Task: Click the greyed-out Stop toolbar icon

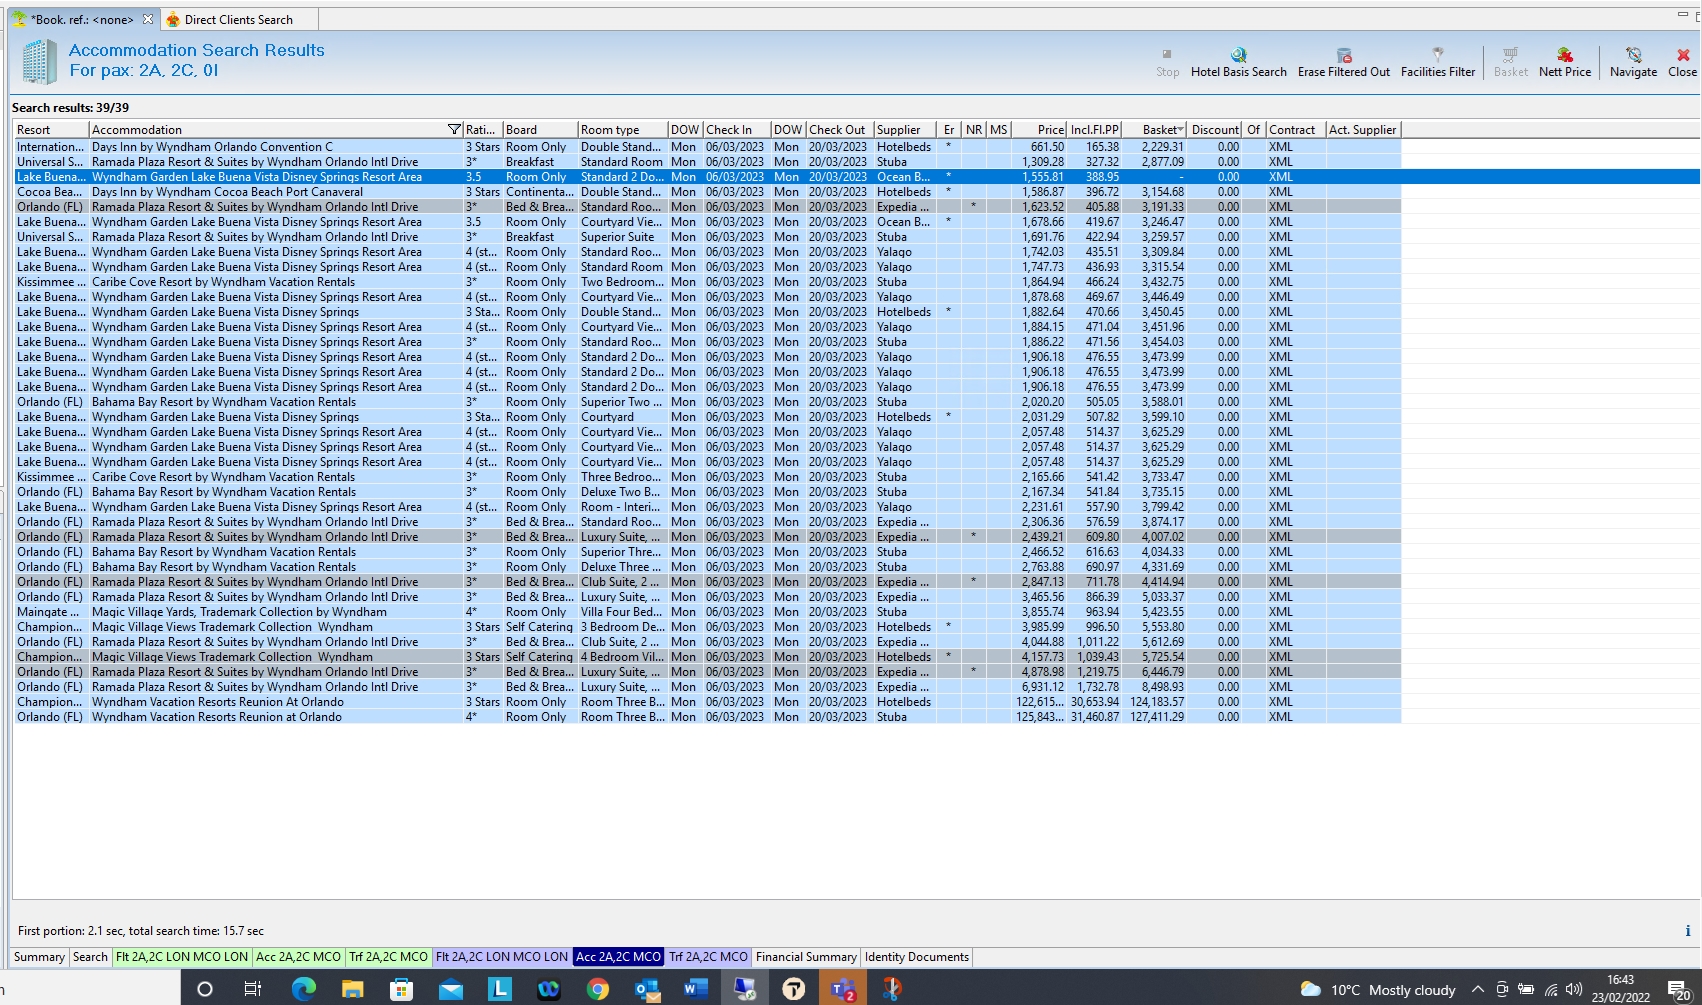Action: (x=1167, y=55)
